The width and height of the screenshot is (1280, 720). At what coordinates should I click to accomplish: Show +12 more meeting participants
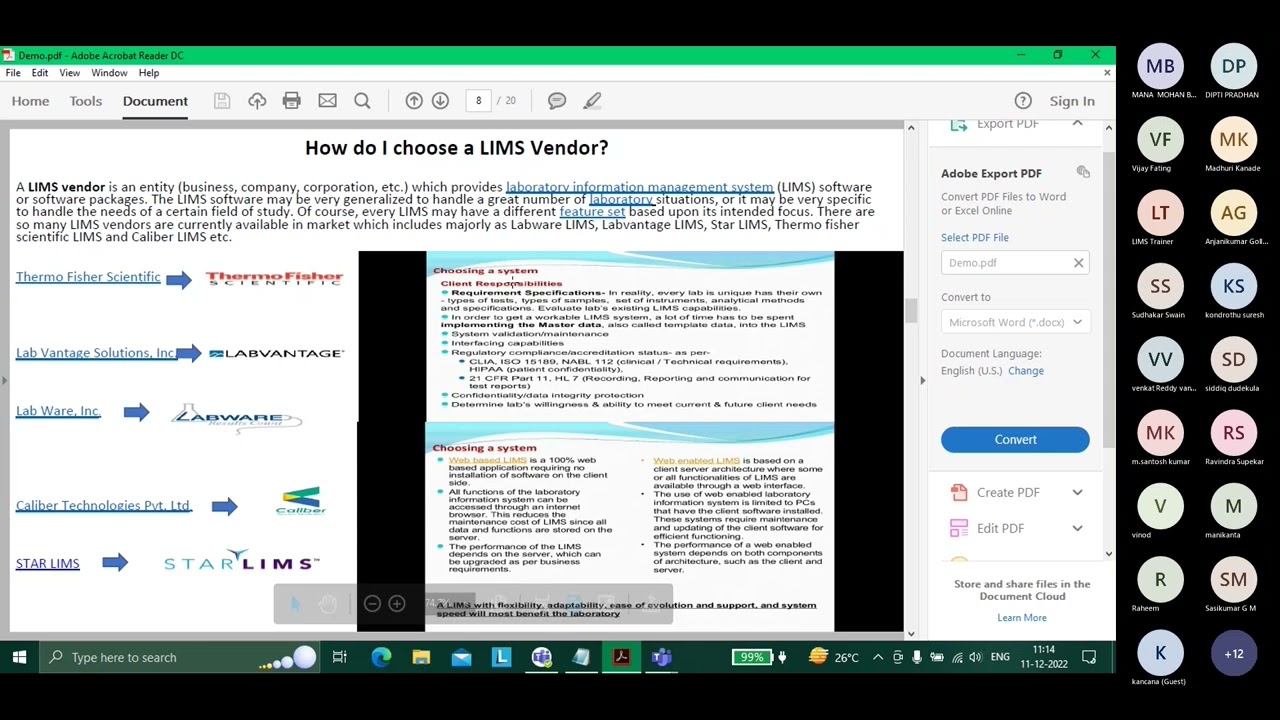coord(1233,654)
